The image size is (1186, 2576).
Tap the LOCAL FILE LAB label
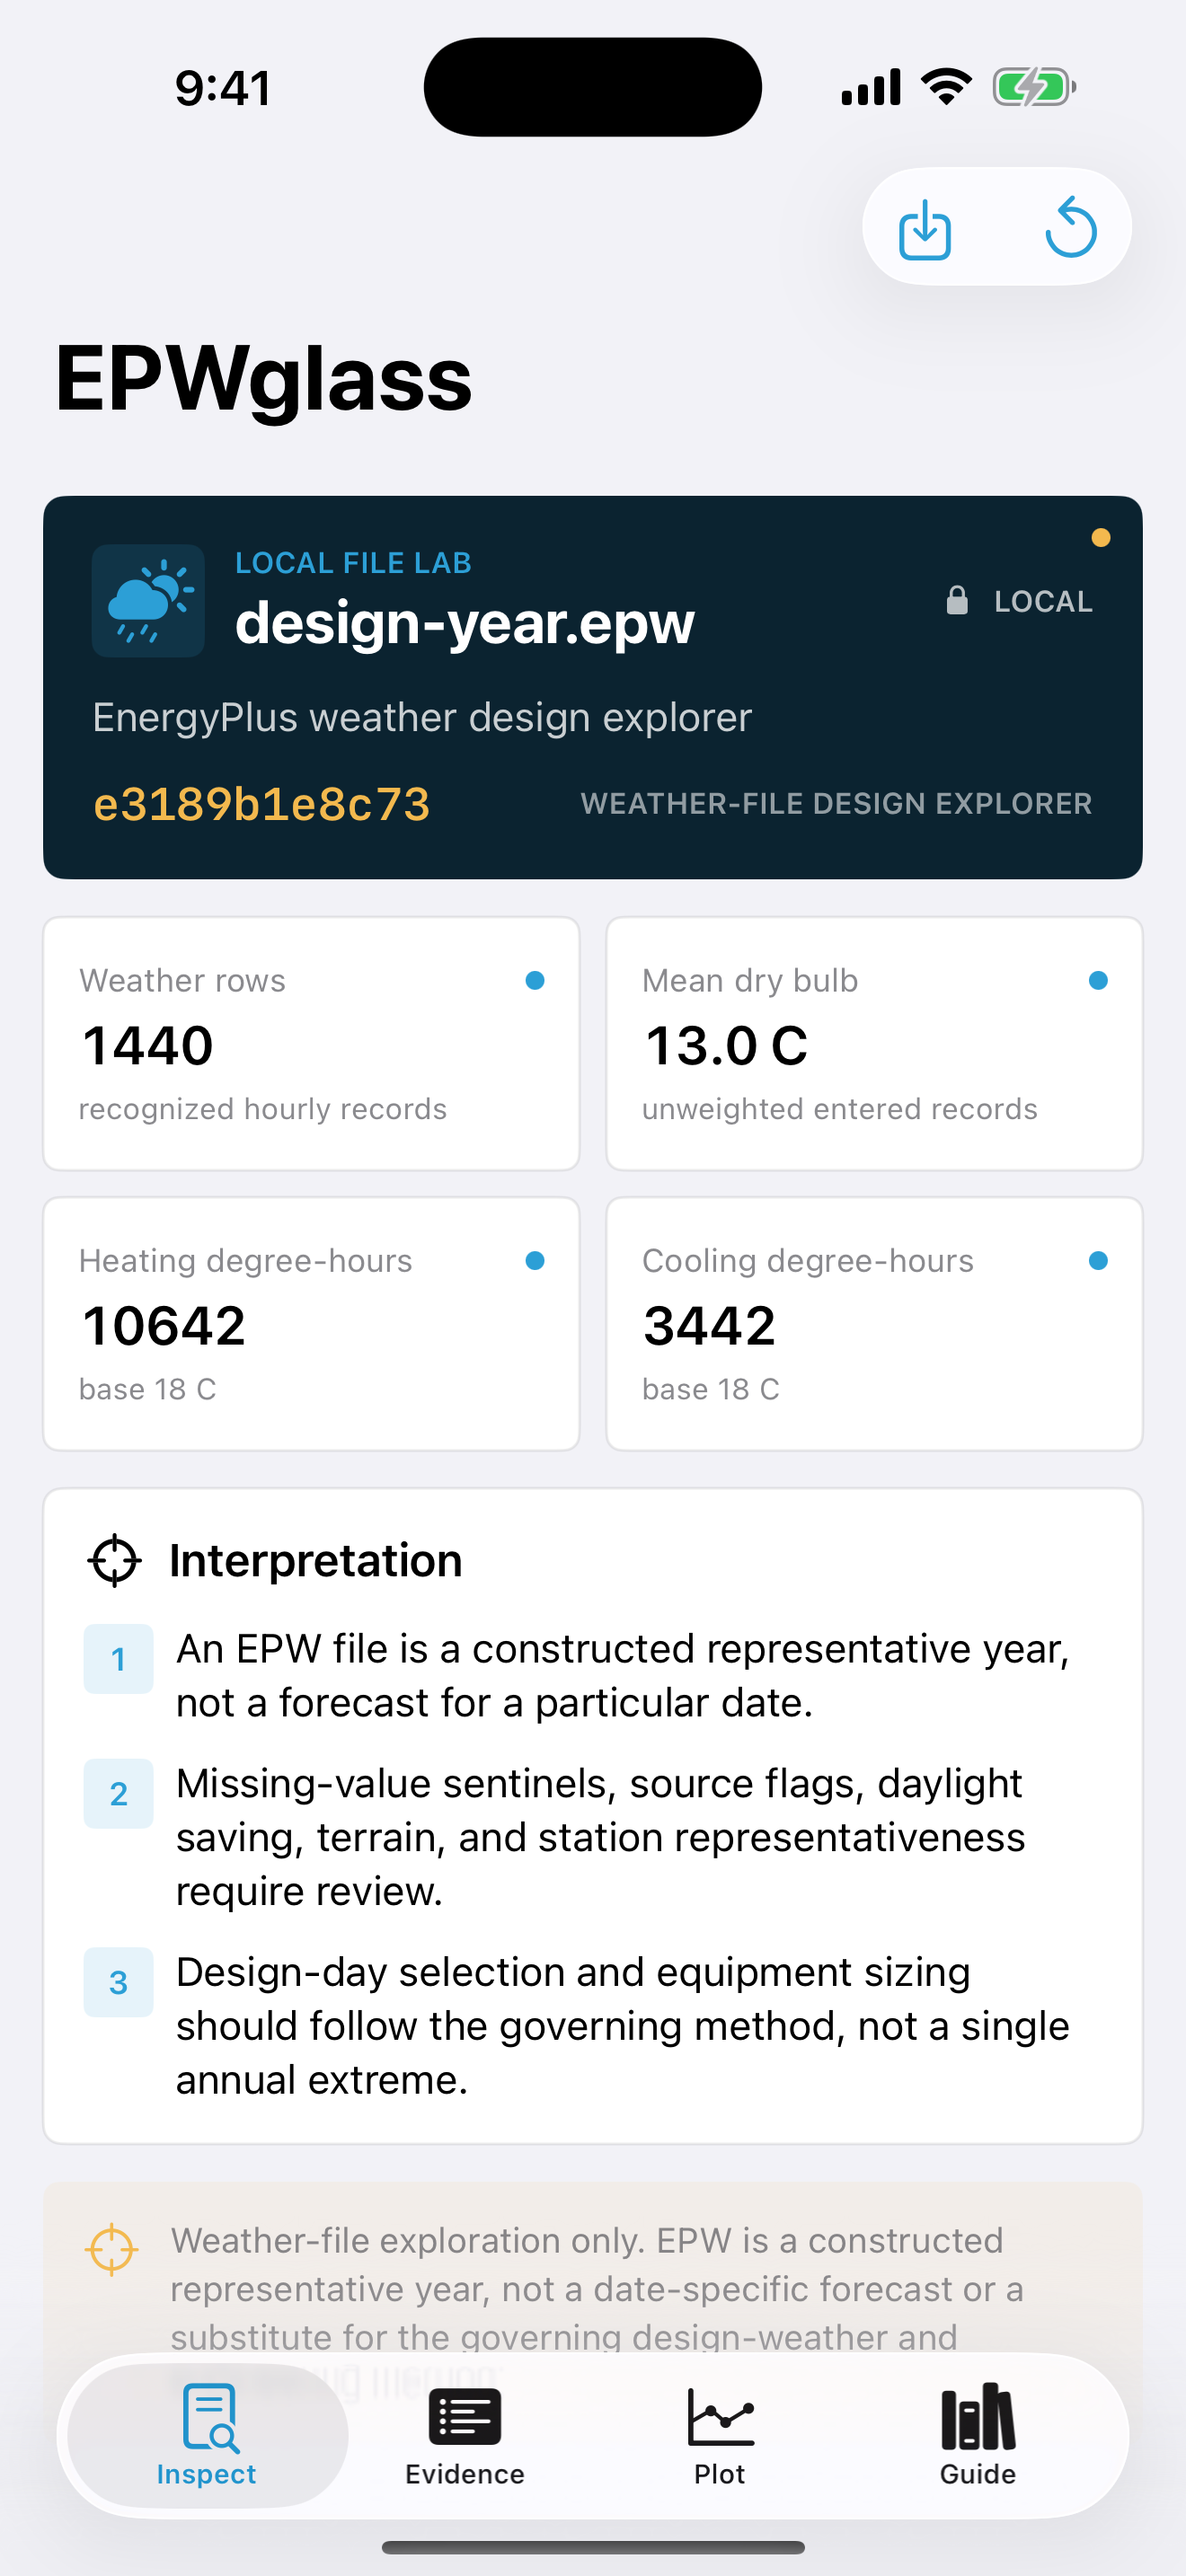coord(353,563)
